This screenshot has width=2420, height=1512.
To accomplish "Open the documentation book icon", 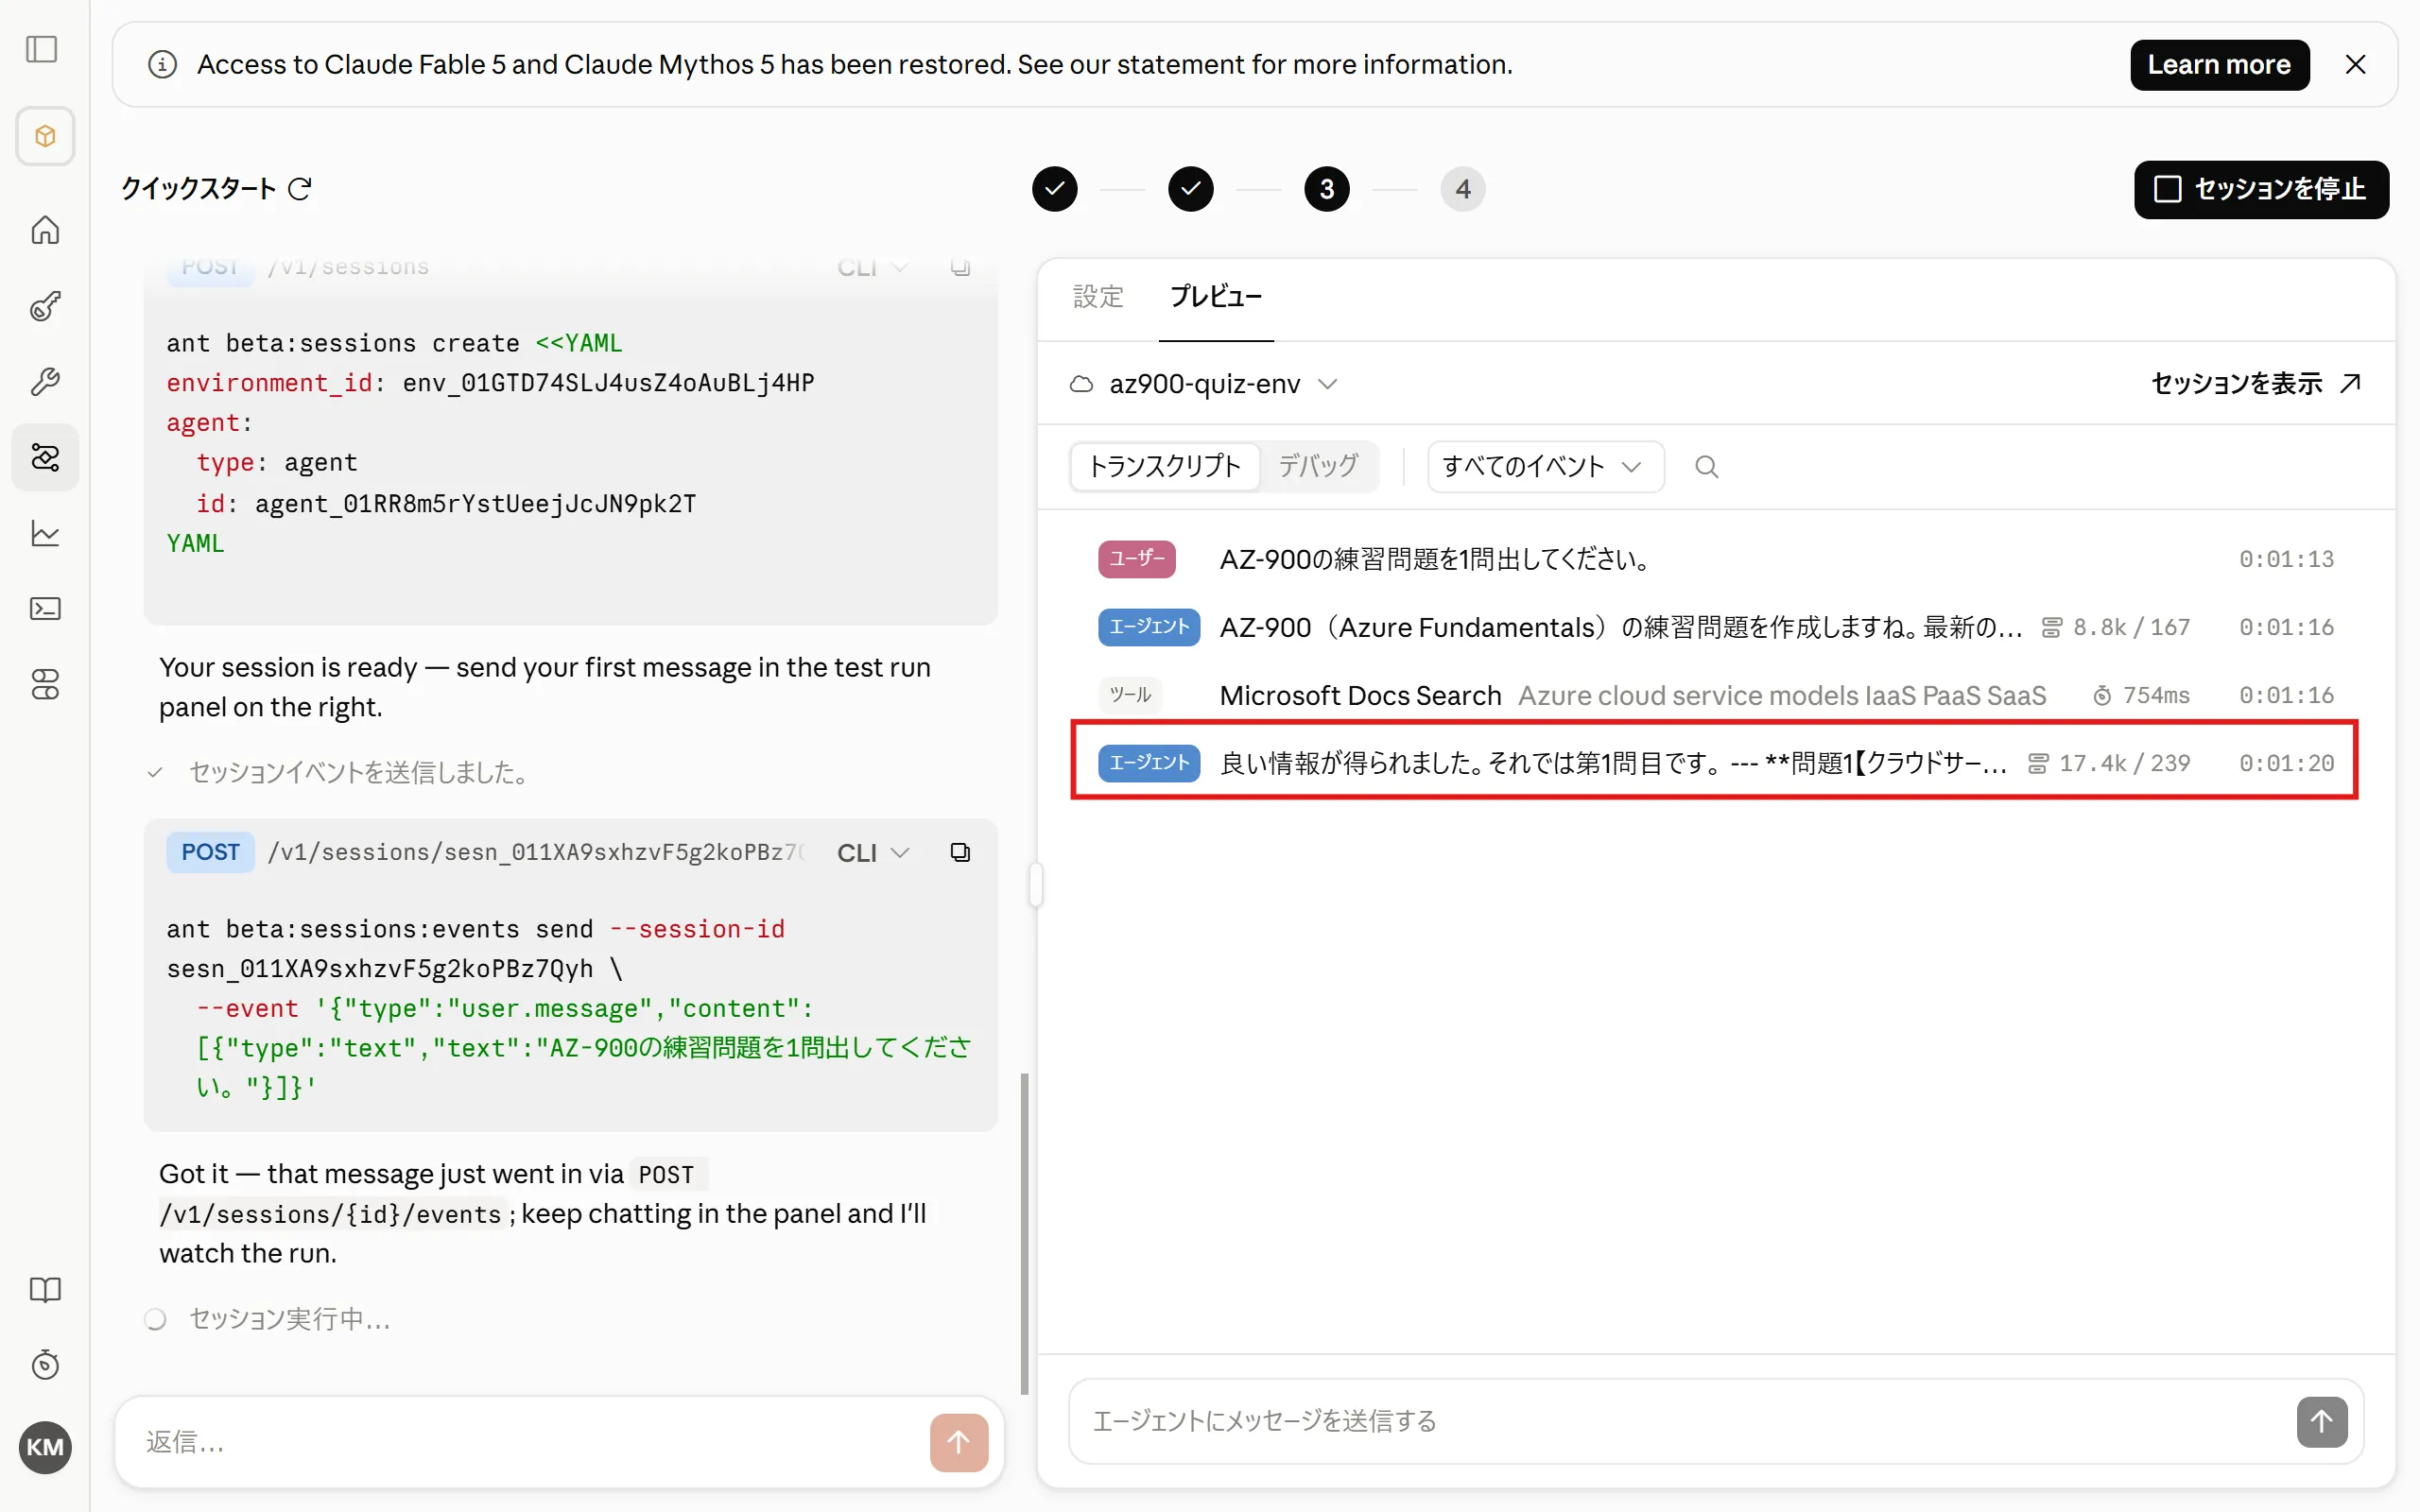I will click(x=45, y=1289).
